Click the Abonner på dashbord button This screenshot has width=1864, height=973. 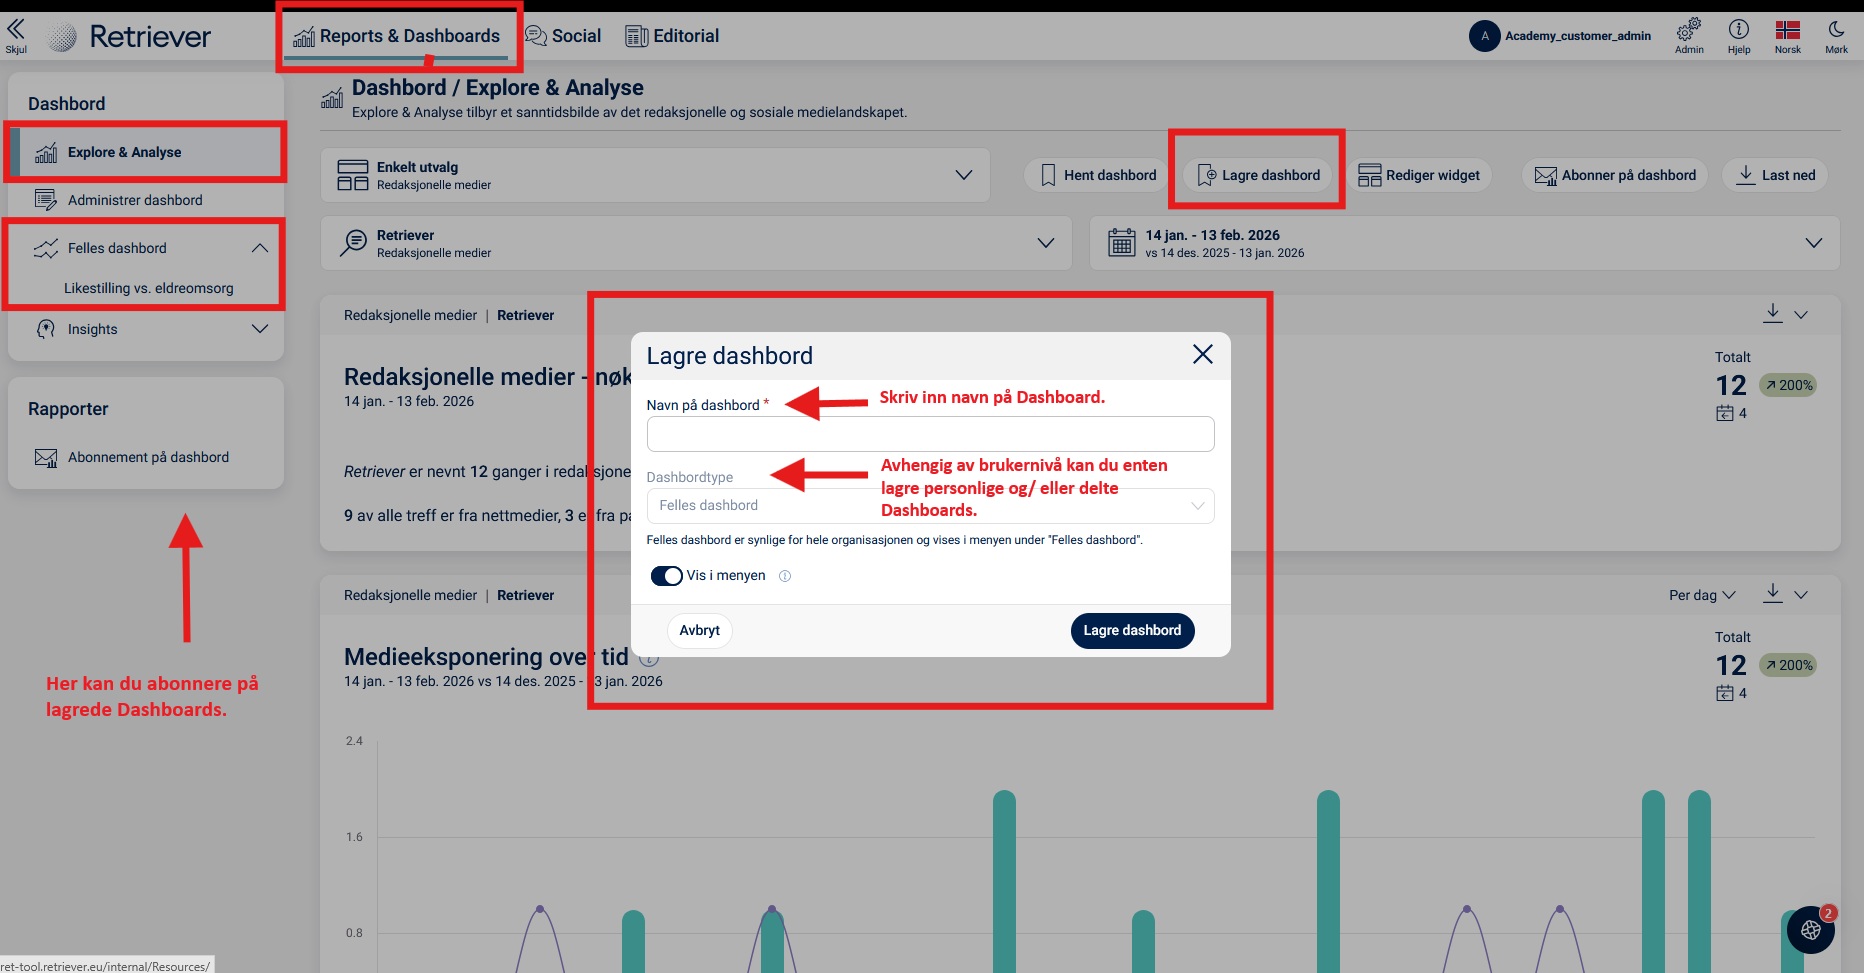[x=1615, y=175]
